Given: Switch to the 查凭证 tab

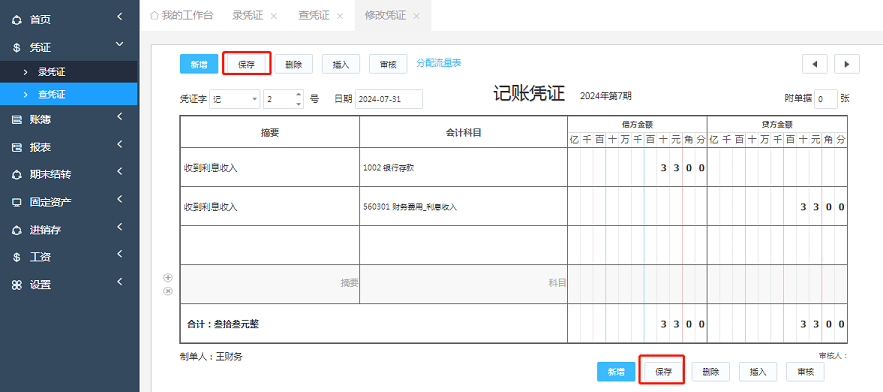Looking at the screenshot, I should point(314,16).
